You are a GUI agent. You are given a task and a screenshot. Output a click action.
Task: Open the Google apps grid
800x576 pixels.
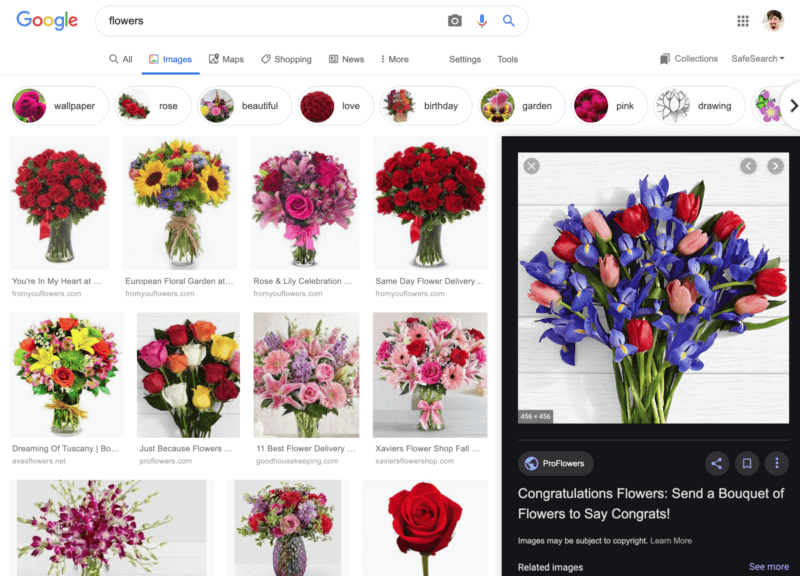(743, 21)
